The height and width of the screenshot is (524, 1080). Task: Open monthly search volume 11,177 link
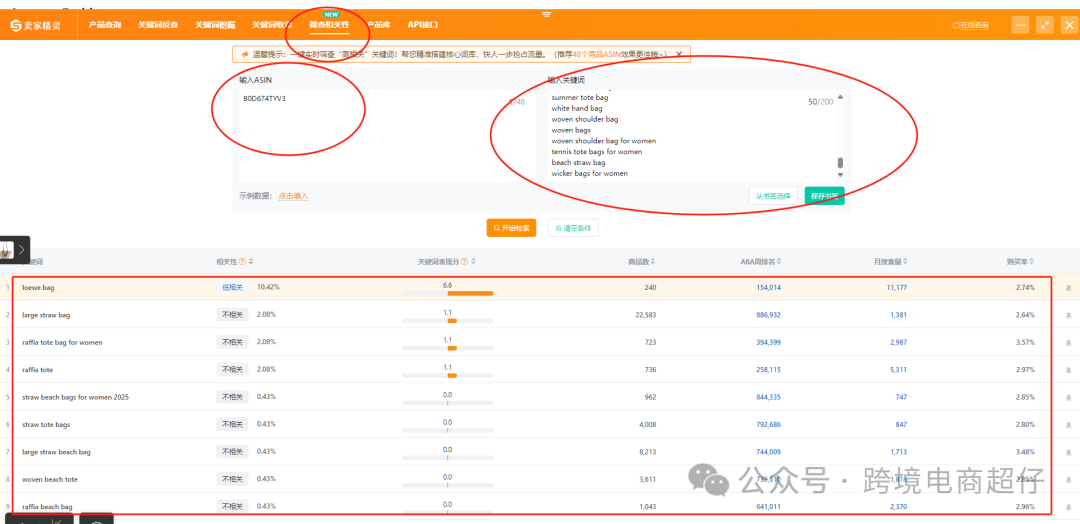click(897, 288)
